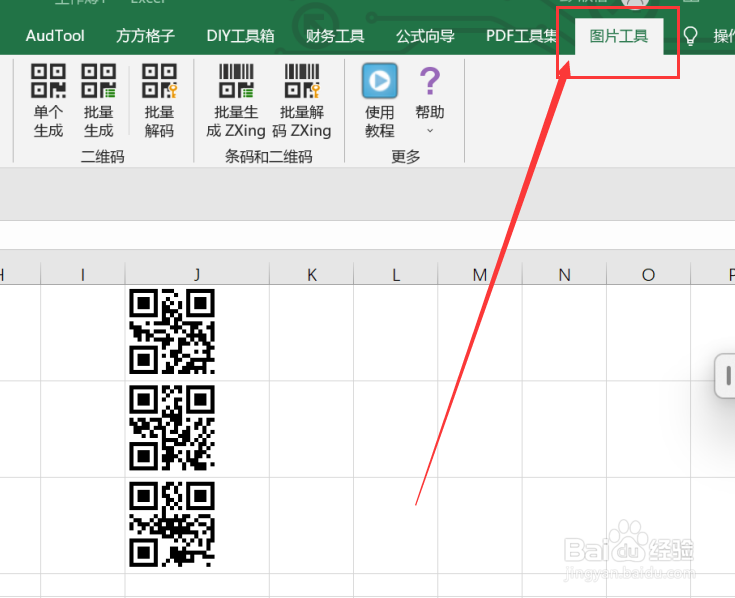Screen dimensions: 735x598
Task: Switch to the AudTool tab
Action: click(x=55, y=36)
